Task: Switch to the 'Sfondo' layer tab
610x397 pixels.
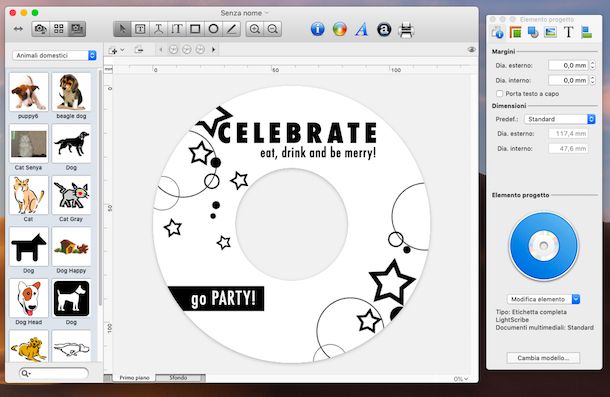Action: click(178, 378)
